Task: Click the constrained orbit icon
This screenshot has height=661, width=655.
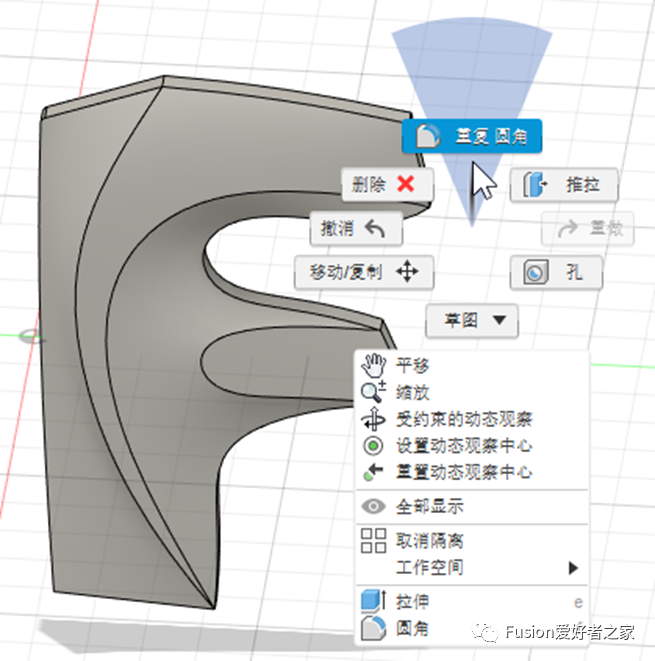Action: [x=374, y=419]
